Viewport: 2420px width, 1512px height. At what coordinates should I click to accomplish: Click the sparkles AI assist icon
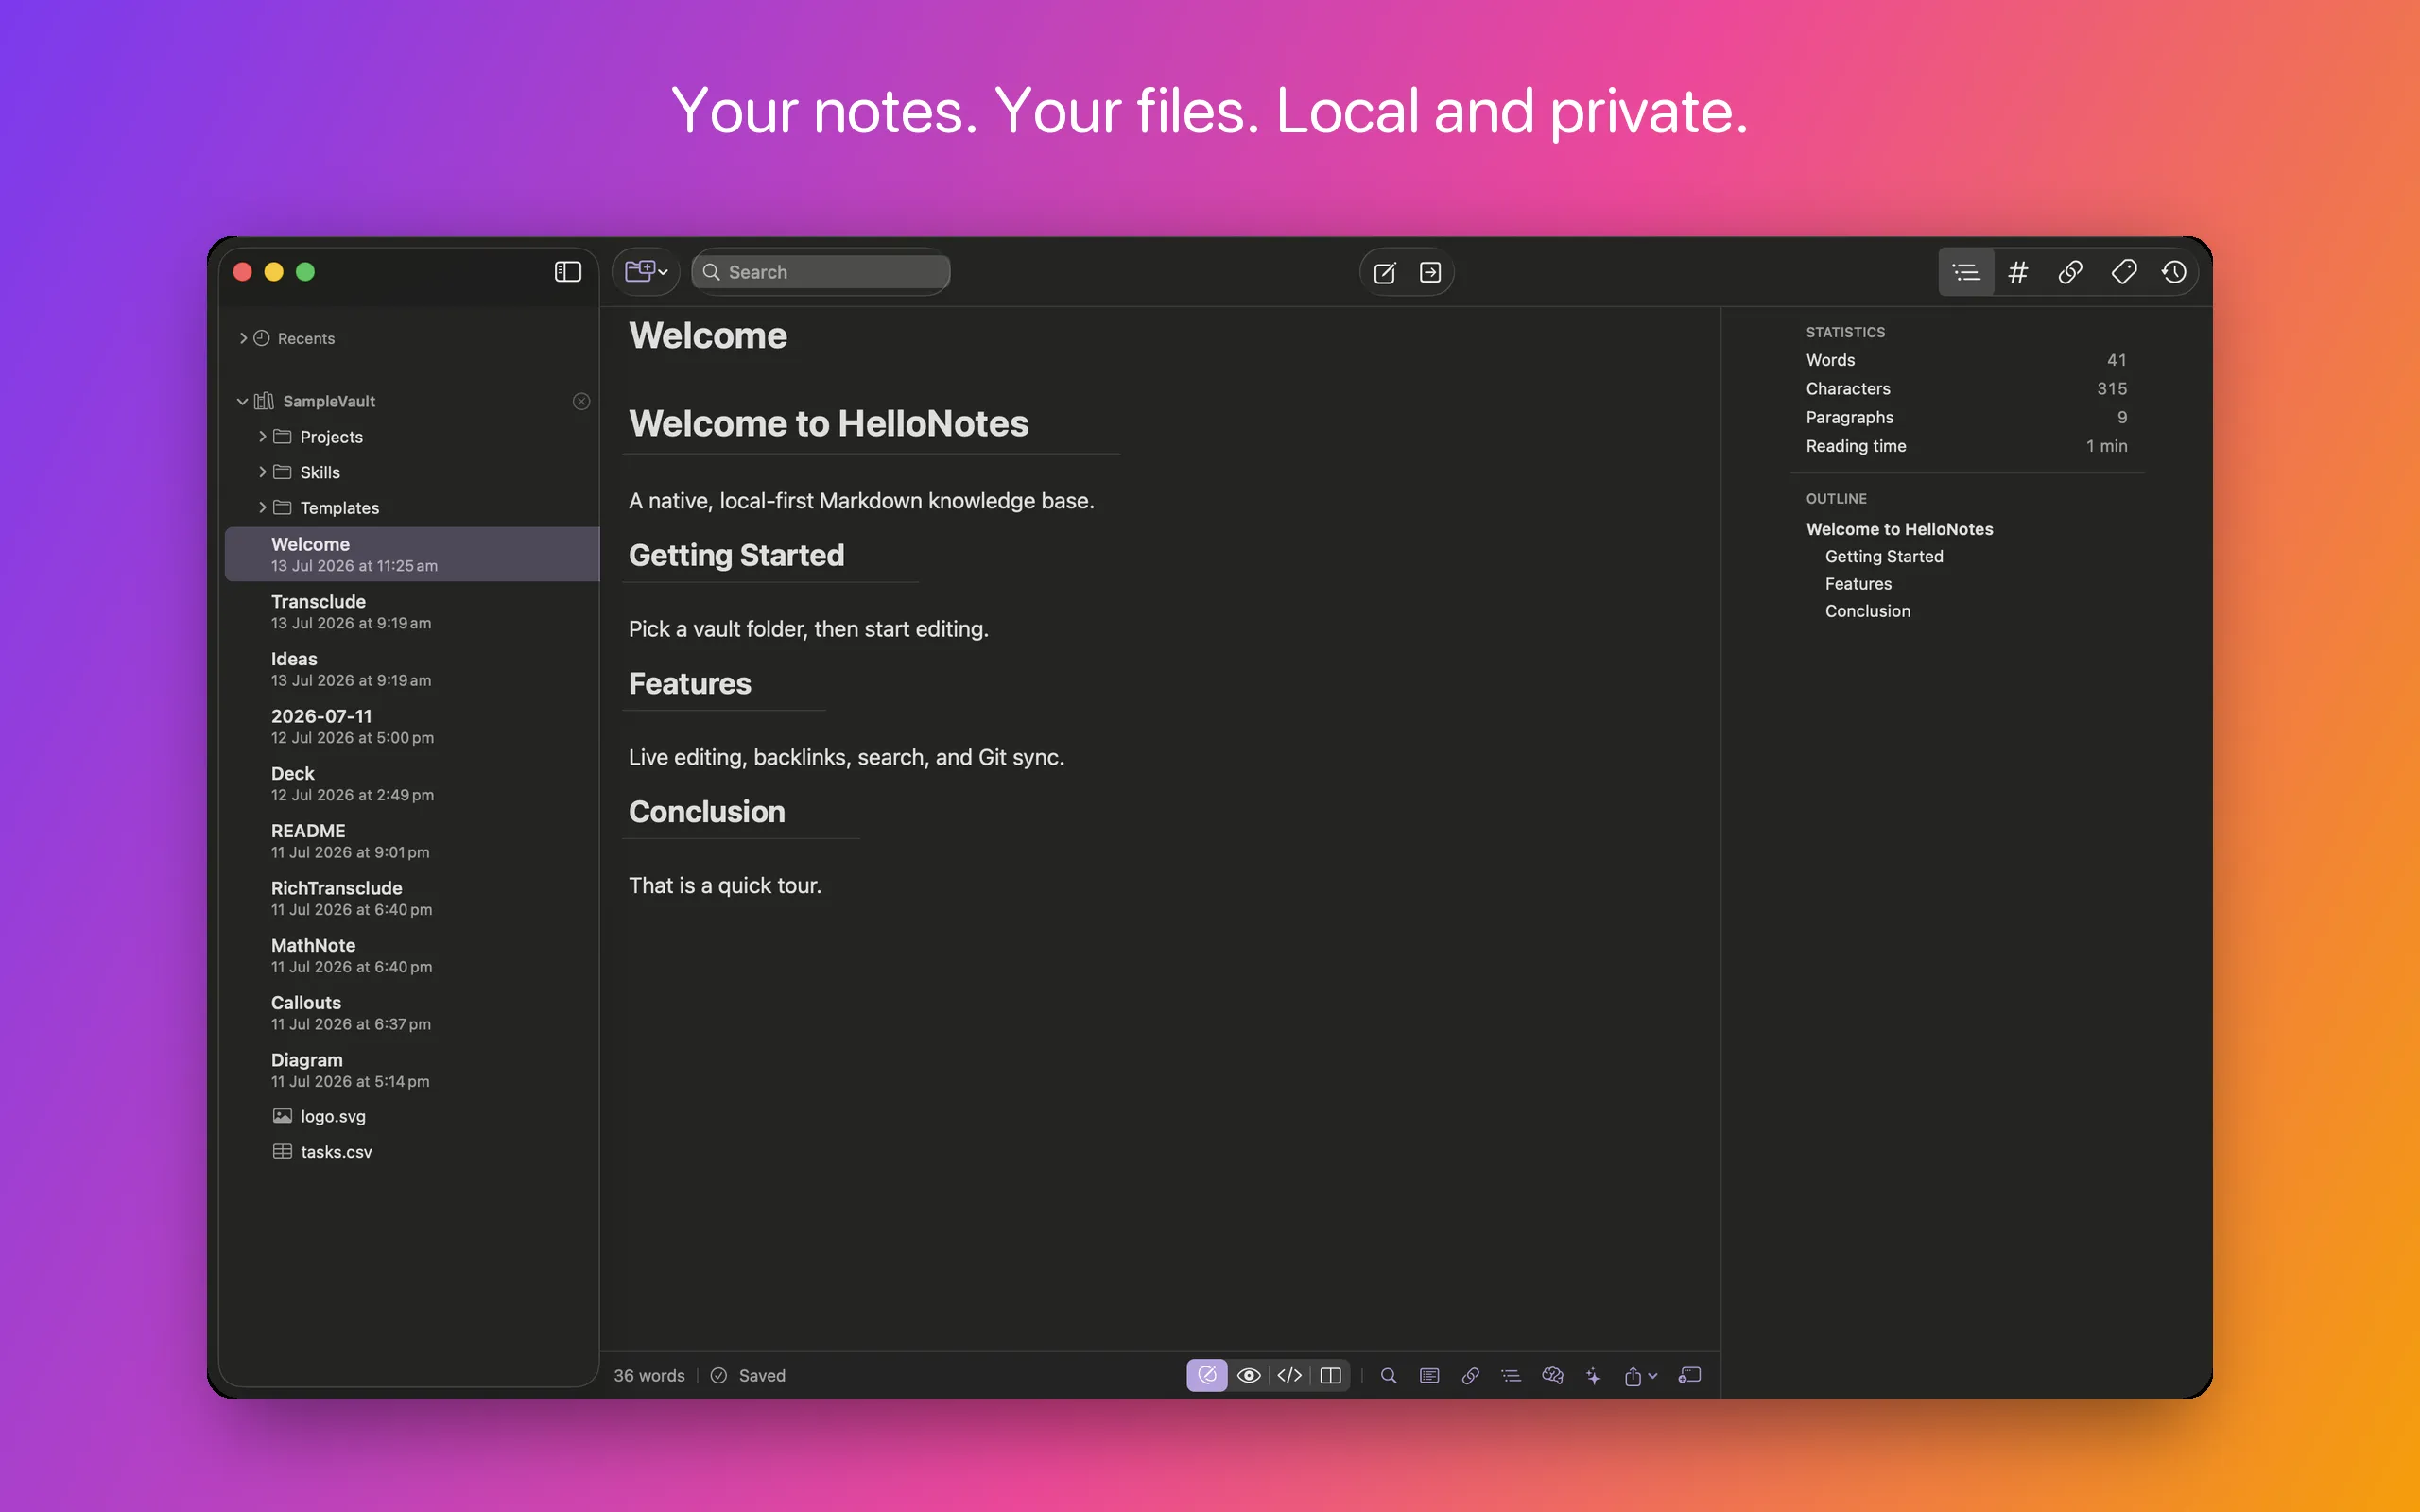(1593, 1376)
